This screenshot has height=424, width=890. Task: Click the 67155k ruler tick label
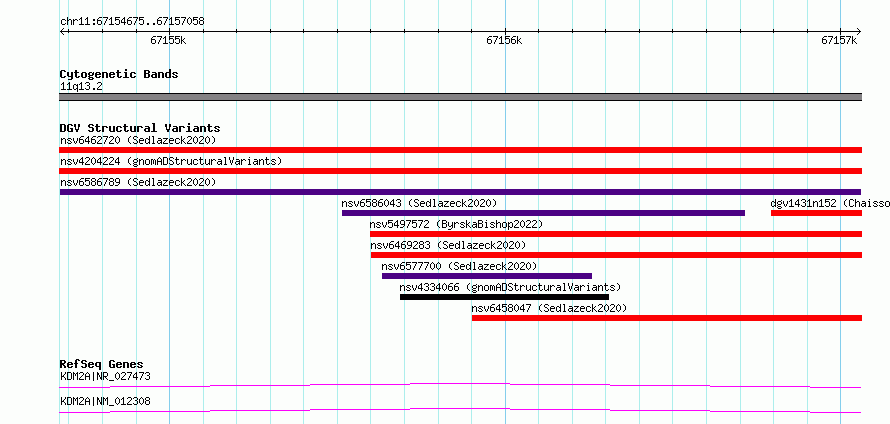[x=168, y=40]
